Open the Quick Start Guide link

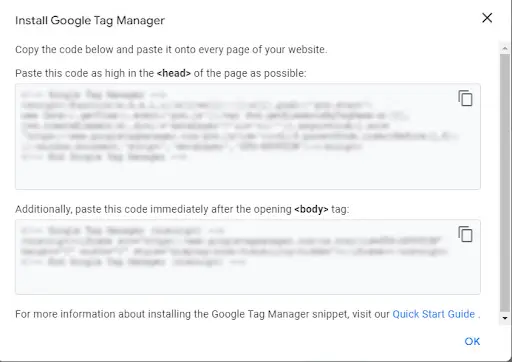coord(433,314)
